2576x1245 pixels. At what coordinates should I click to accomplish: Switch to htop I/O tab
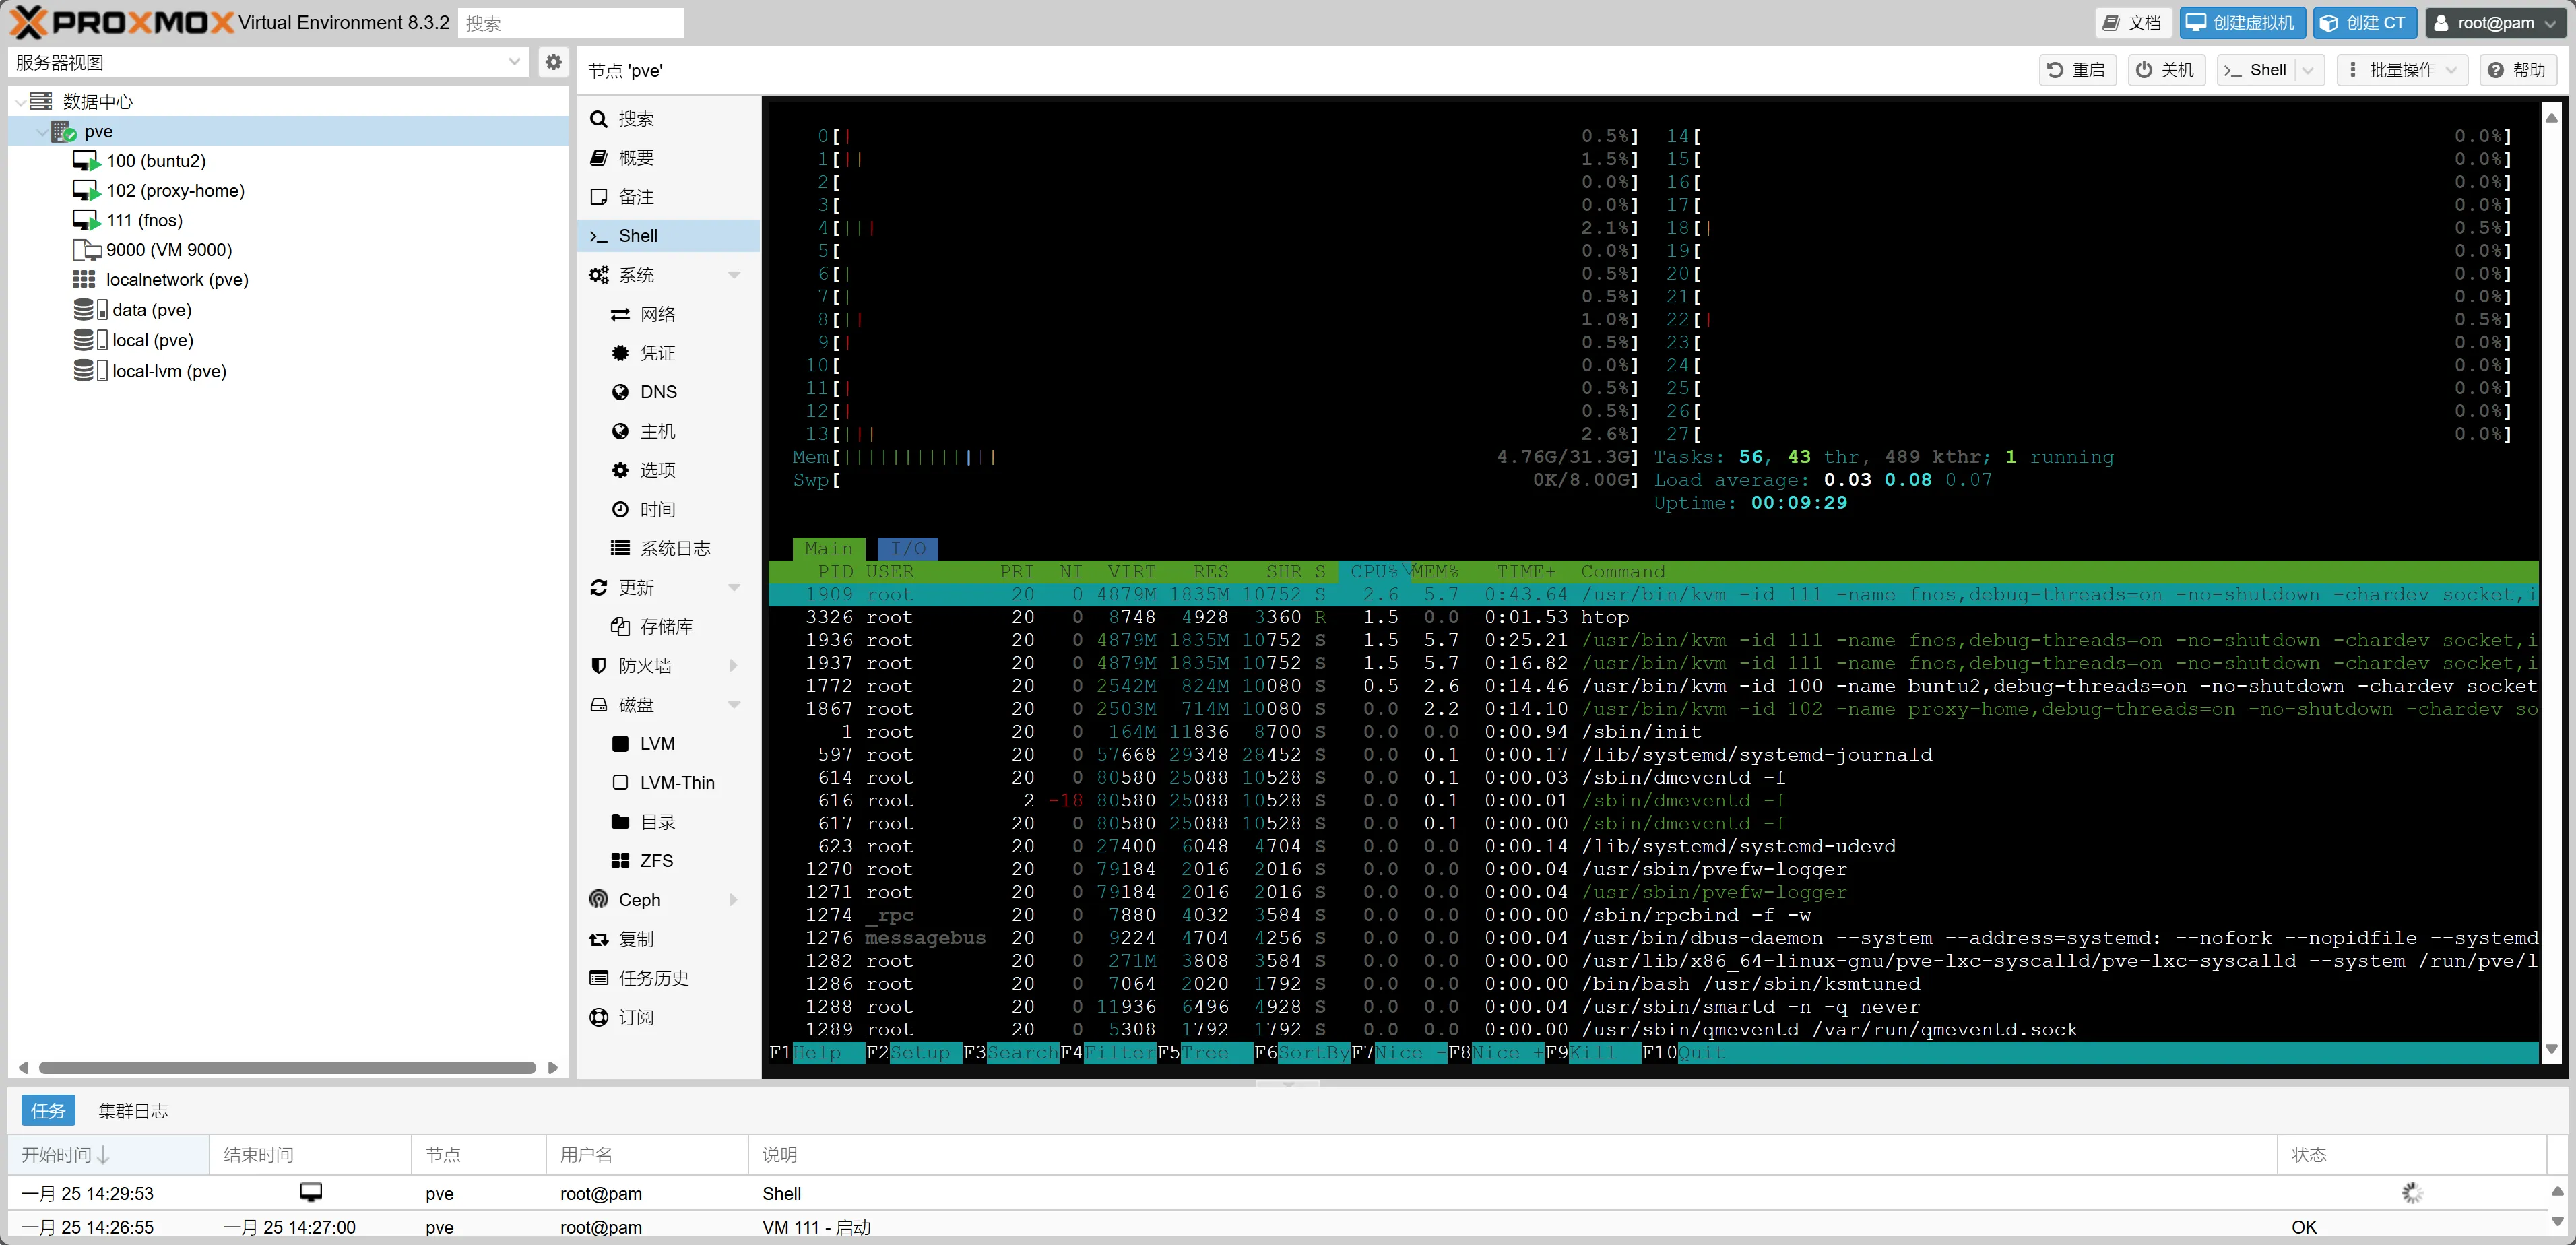click(907, 549)
